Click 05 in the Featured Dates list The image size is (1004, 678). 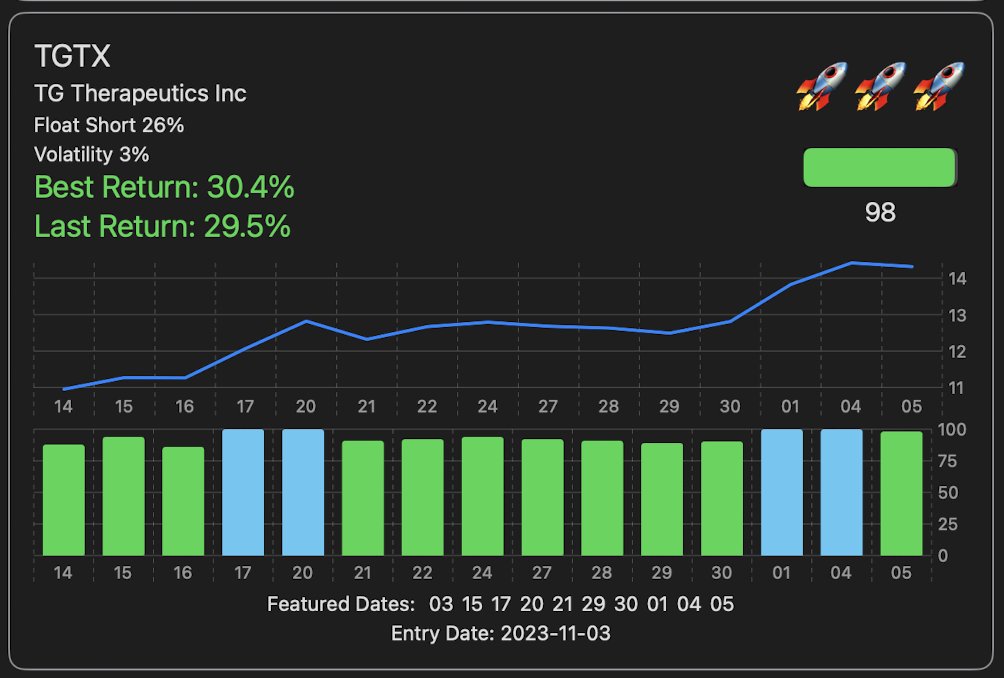[722, 604]
